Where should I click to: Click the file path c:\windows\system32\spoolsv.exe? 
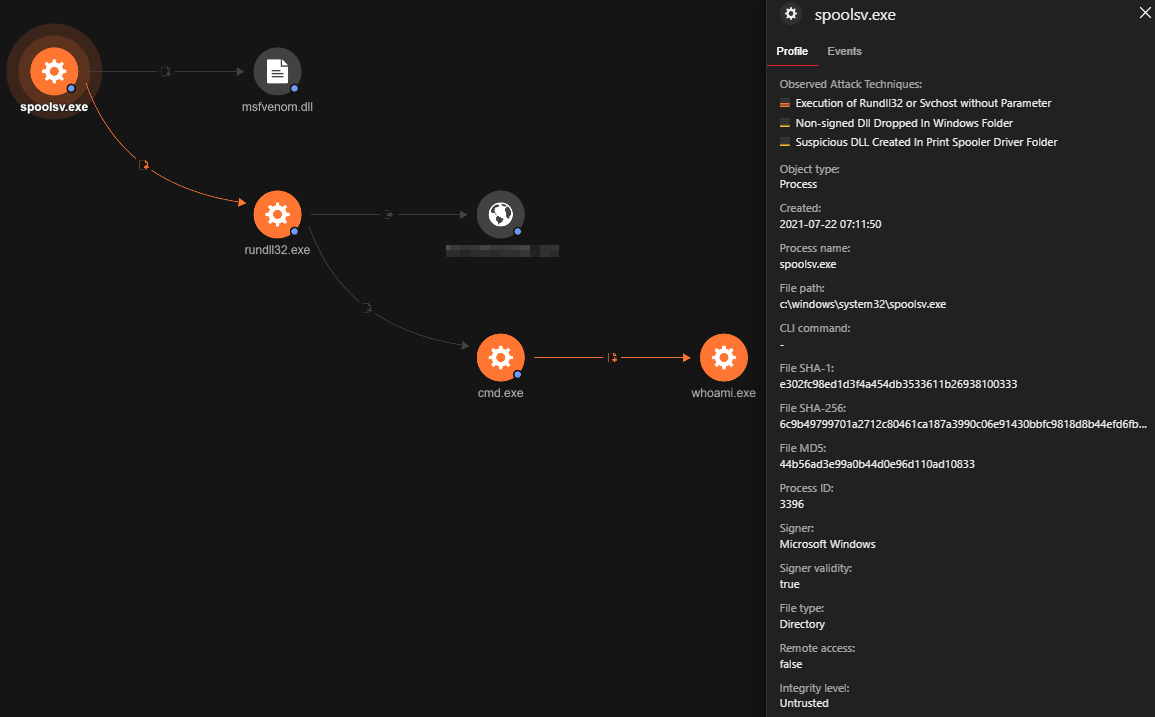pyautogui.click(x=863, y=304)
